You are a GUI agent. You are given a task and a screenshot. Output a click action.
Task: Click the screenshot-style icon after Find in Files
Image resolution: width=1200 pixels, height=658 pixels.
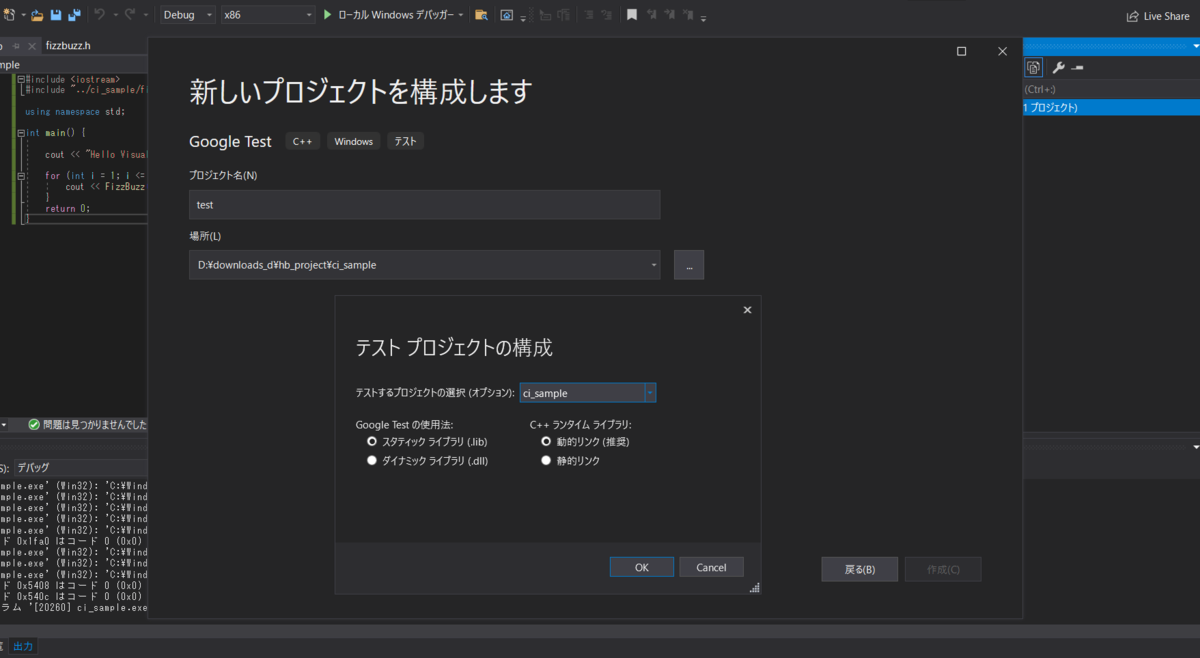coord(507,15)
